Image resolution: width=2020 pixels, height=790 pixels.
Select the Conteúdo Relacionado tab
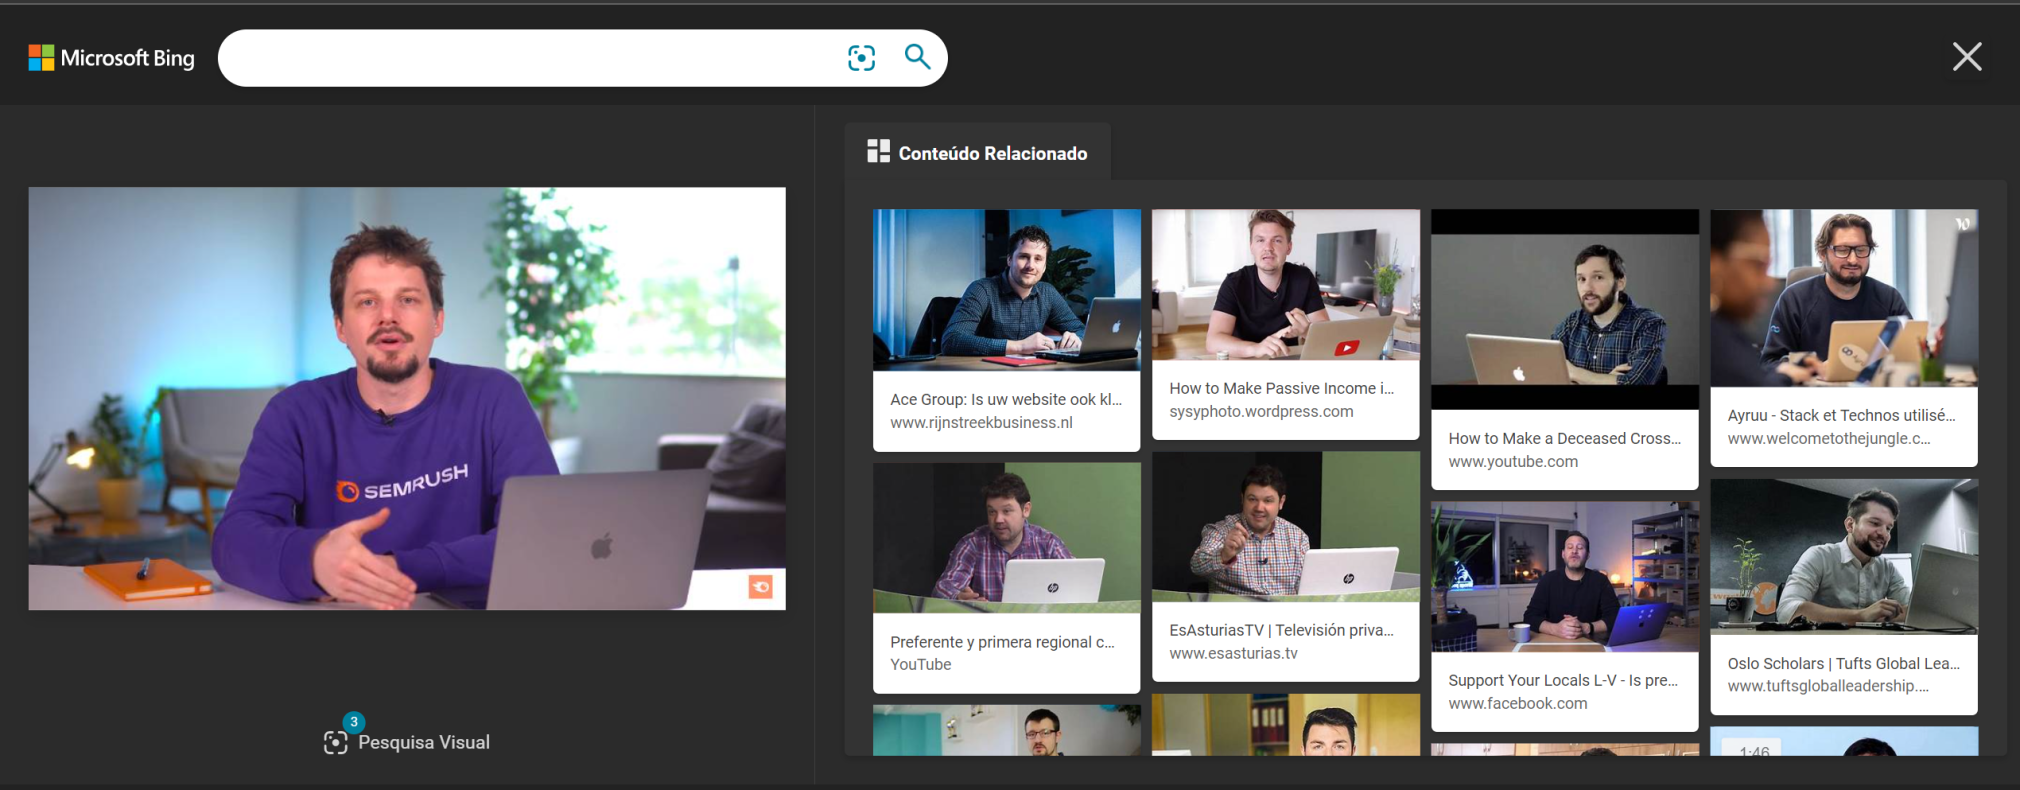click(x=977, y=153)
